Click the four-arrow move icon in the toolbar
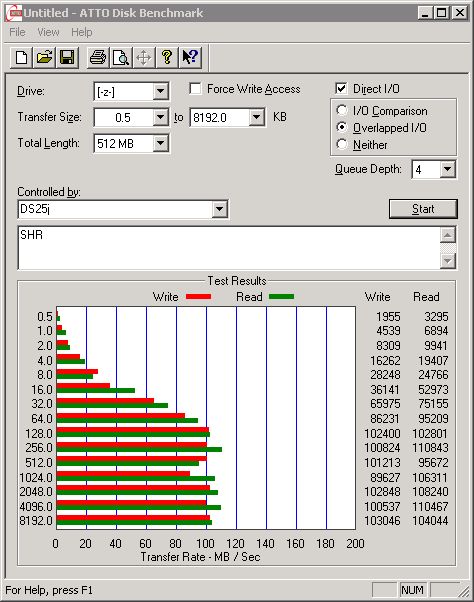The image size is (474, 602). (144, 58)
